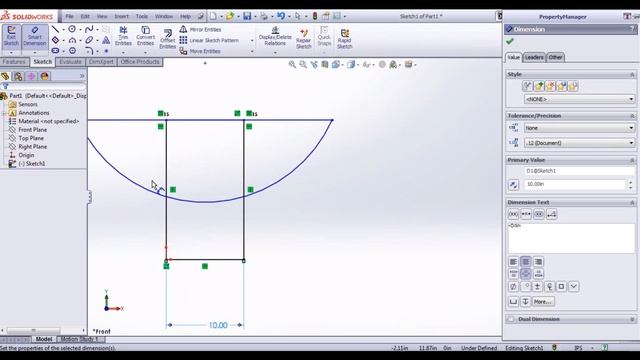Collapse the Primary Value section
The height and width of the screenshot is (360, 640).
click(x=632, y=160)
